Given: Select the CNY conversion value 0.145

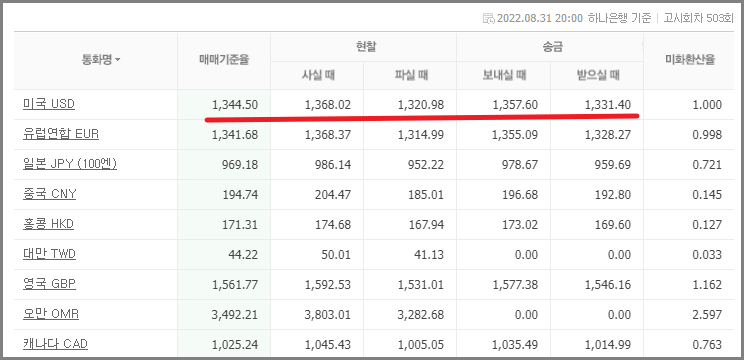Looking at the screenshot, I should click(x=707, y=195).
